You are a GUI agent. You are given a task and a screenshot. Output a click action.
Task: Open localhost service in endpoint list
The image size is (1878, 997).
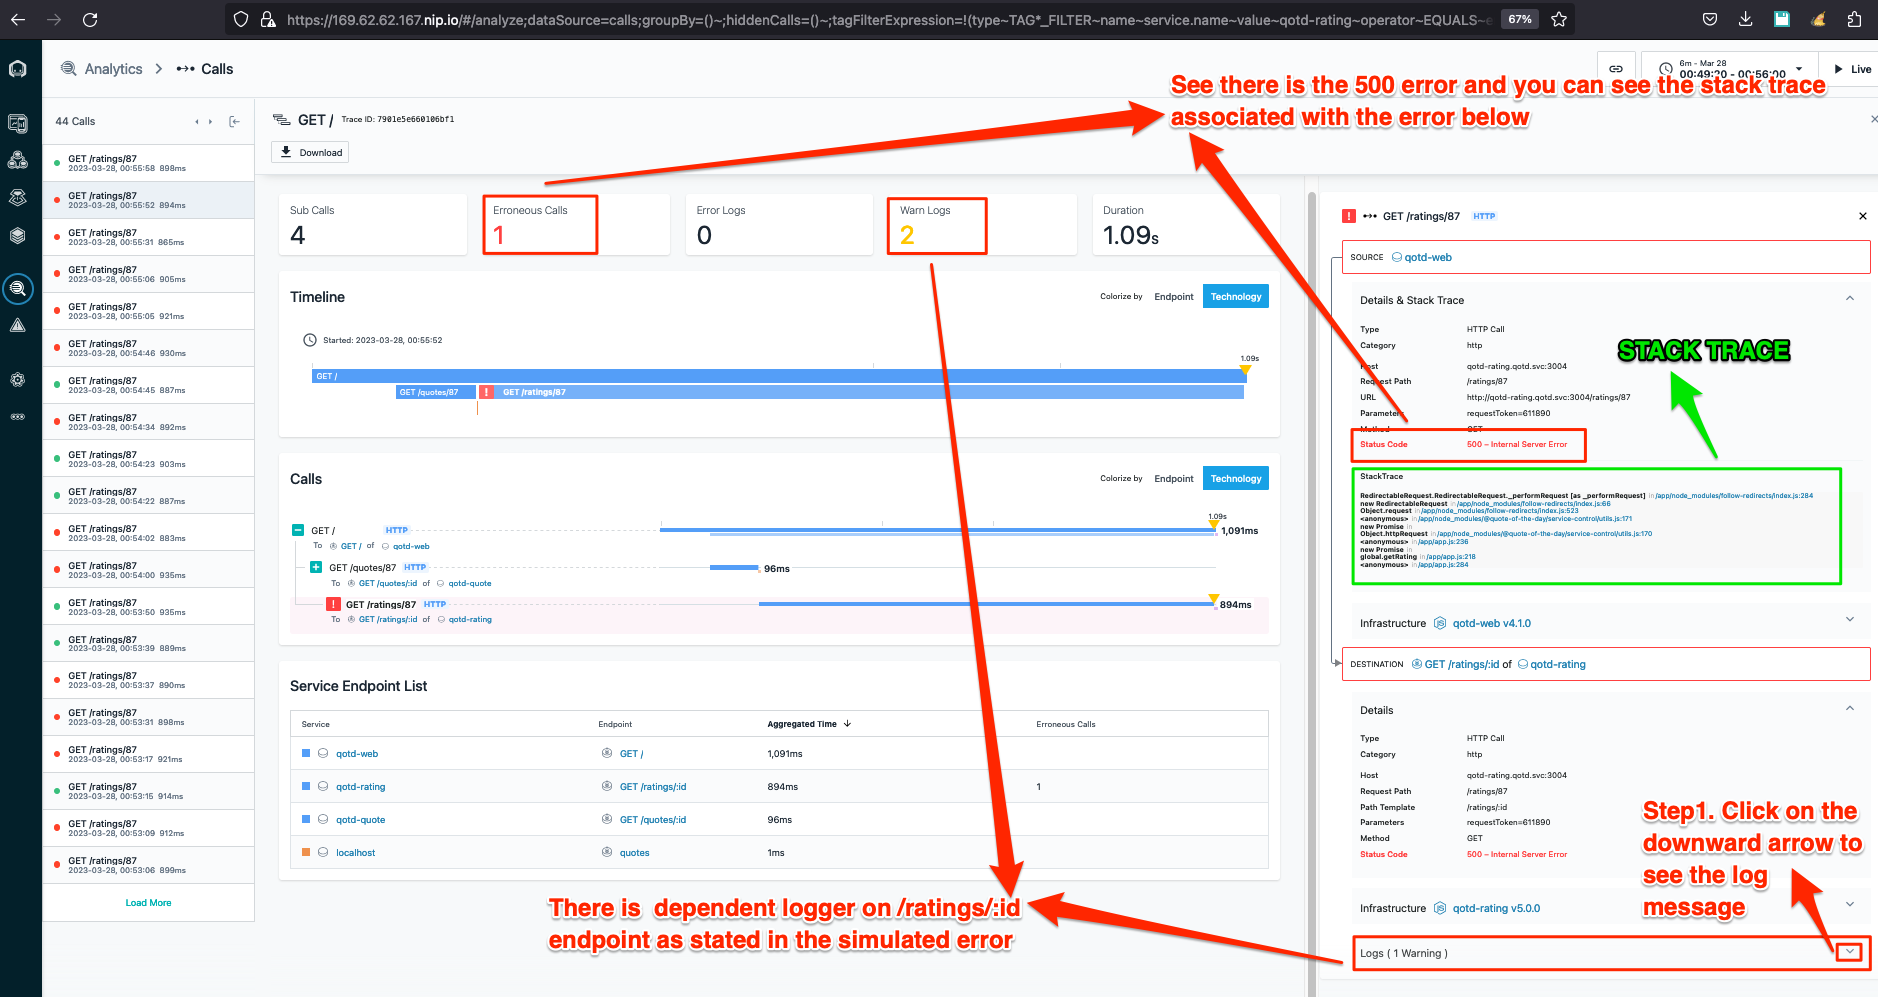(x=355, y=853)
